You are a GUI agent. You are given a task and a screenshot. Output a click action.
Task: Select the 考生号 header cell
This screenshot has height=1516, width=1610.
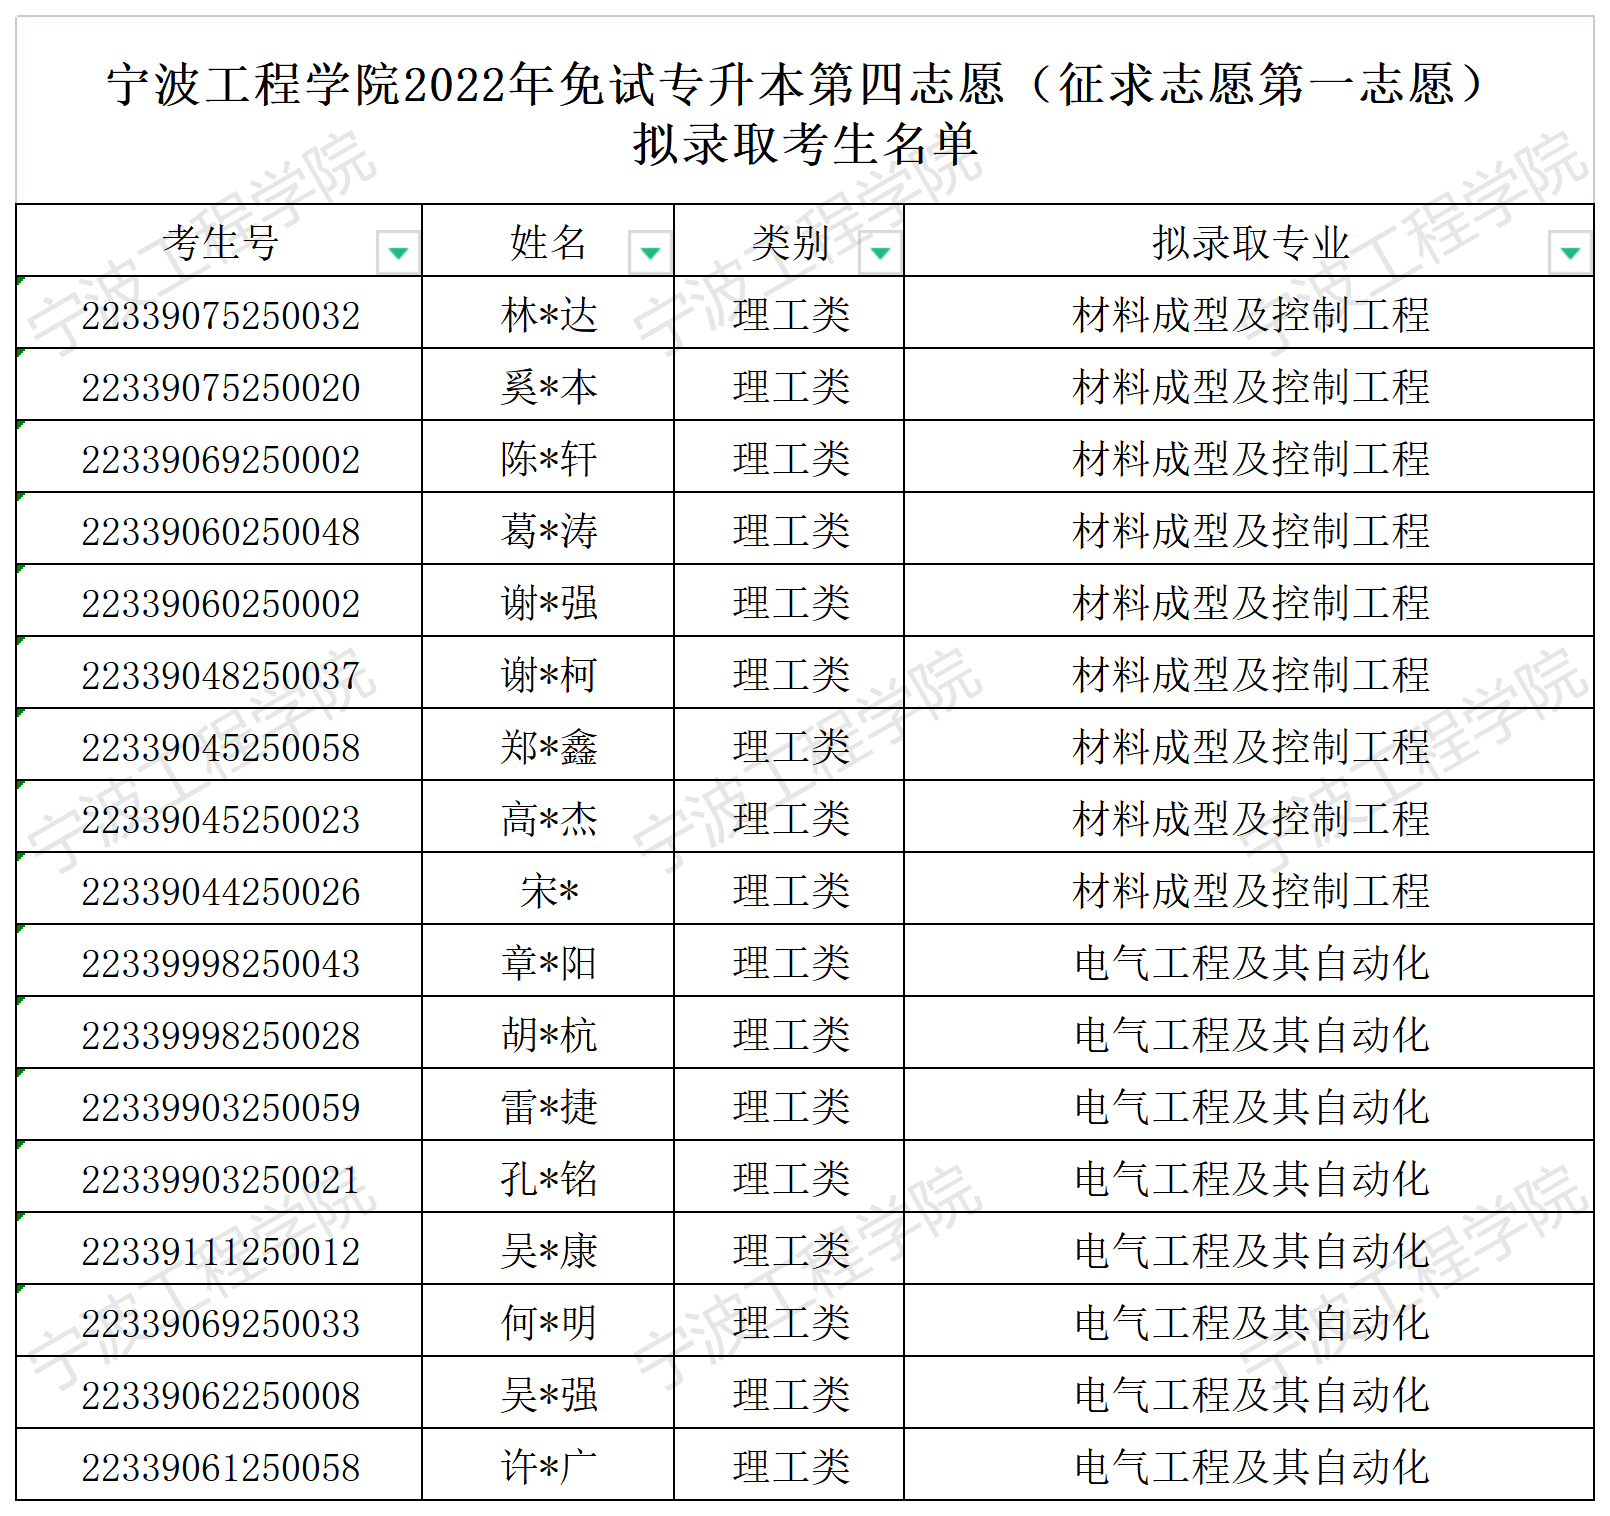[x=219, y=241]
